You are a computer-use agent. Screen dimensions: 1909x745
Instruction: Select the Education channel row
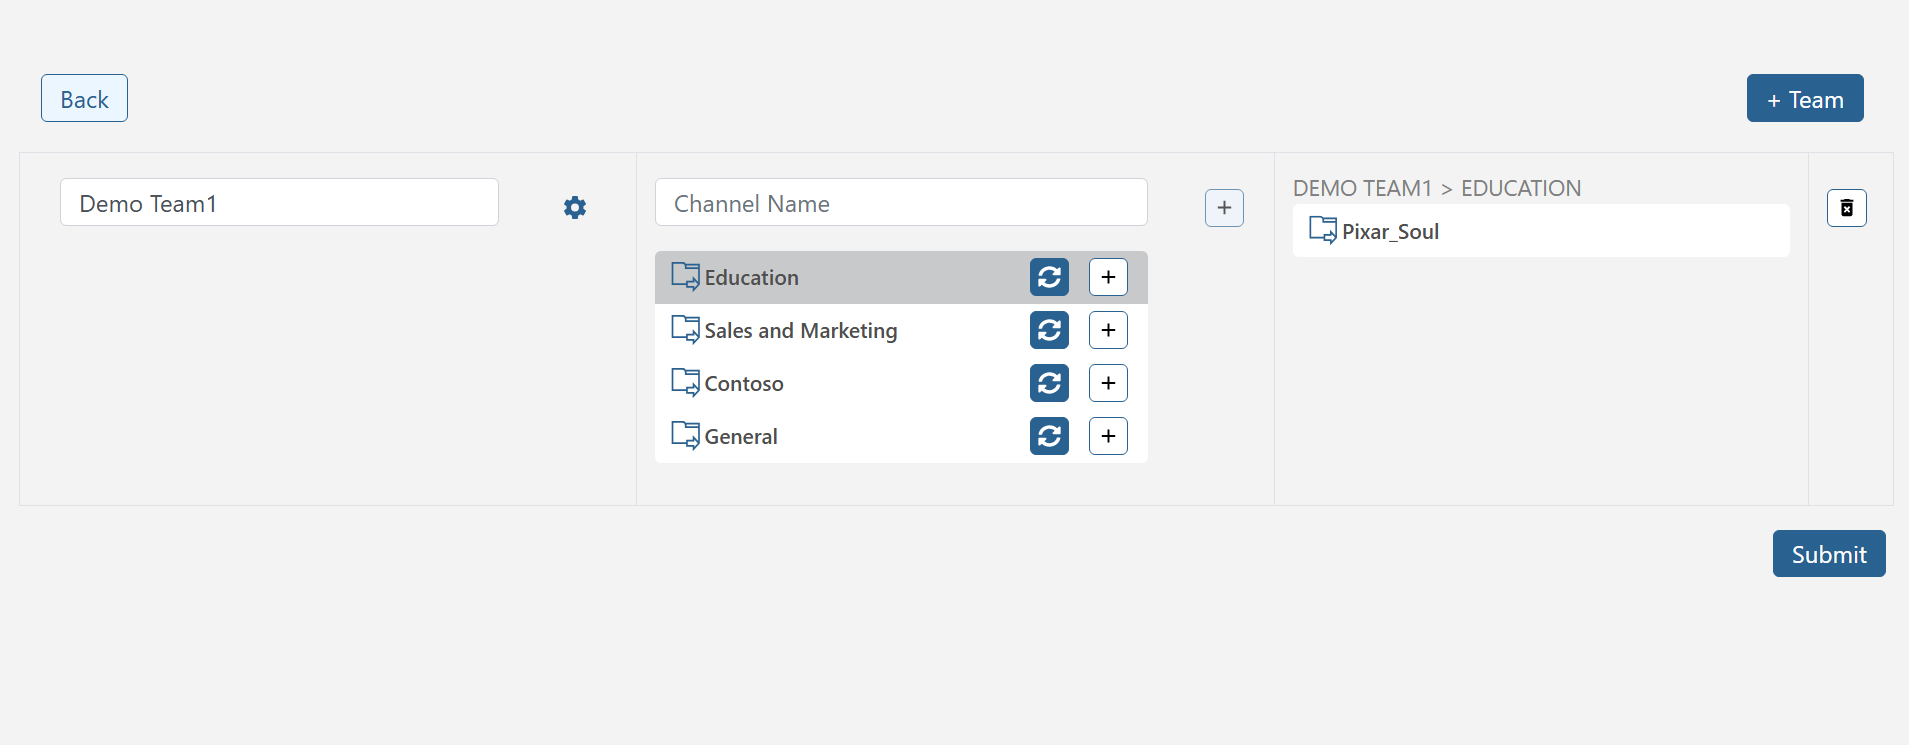(901, 277)
